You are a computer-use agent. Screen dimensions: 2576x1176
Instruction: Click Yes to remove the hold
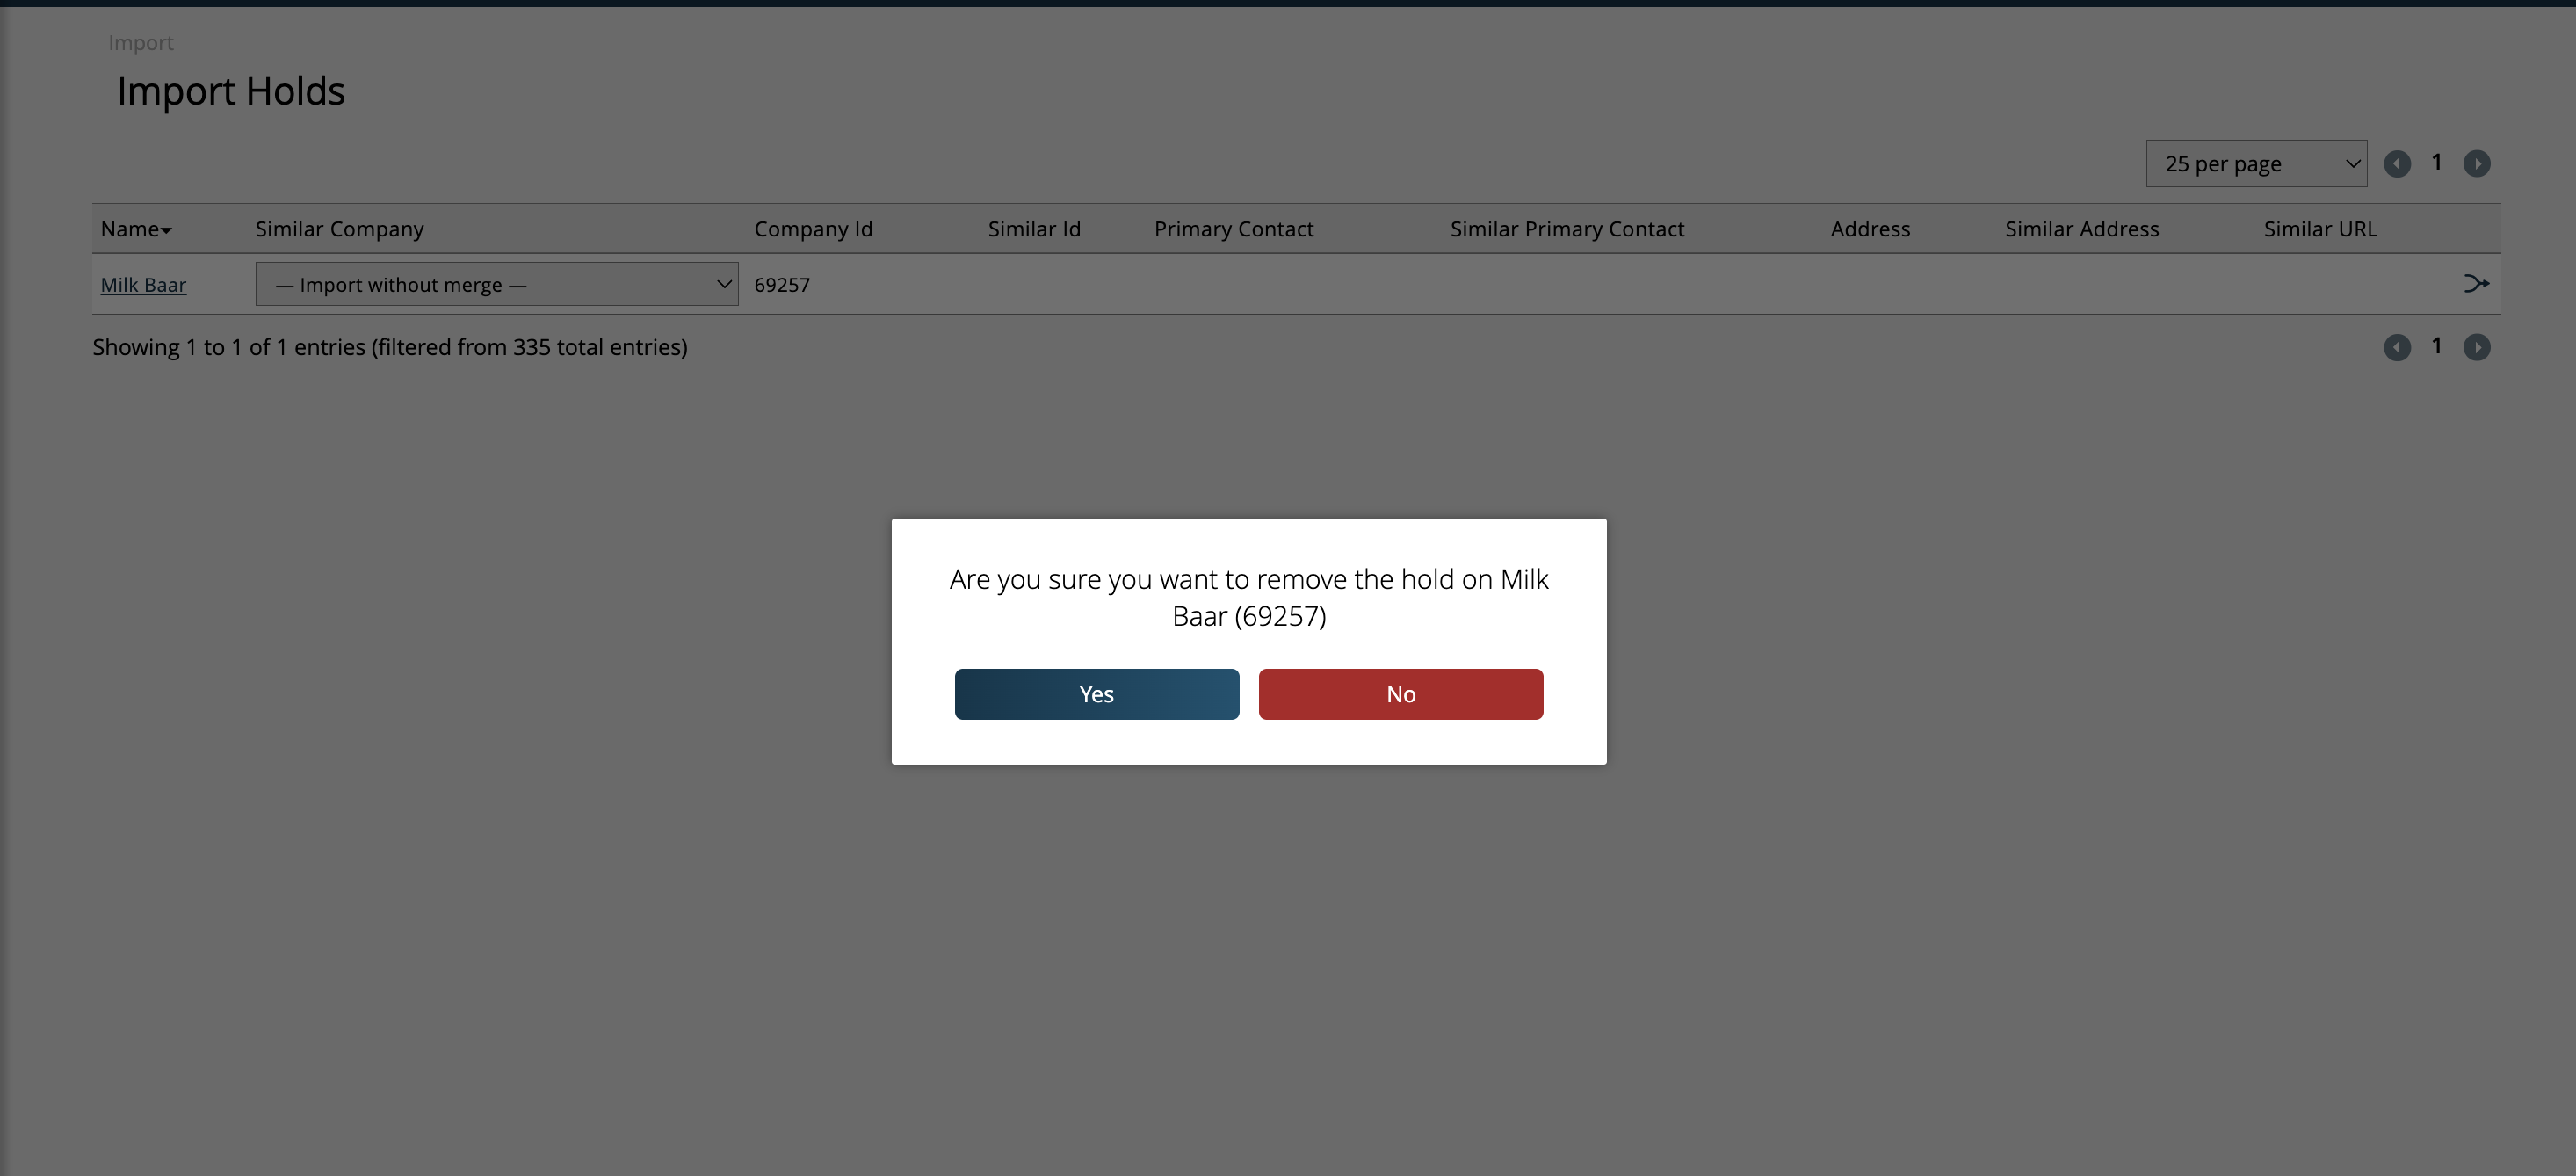click(1096, 694)
